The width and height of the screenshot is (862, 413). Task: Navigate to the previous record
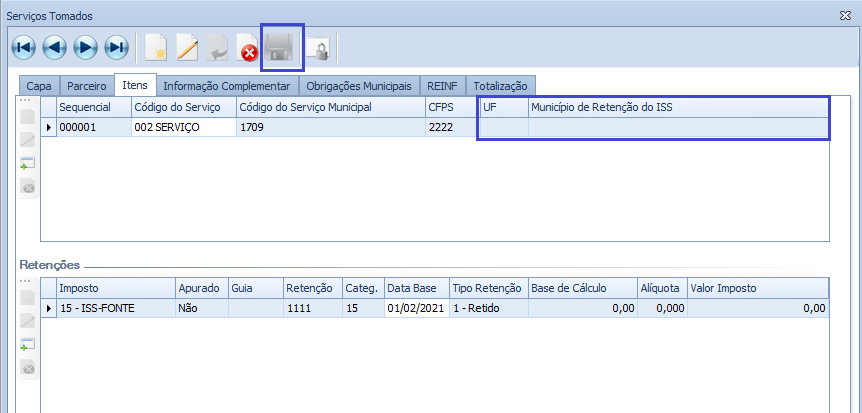(x=54, y=47)
